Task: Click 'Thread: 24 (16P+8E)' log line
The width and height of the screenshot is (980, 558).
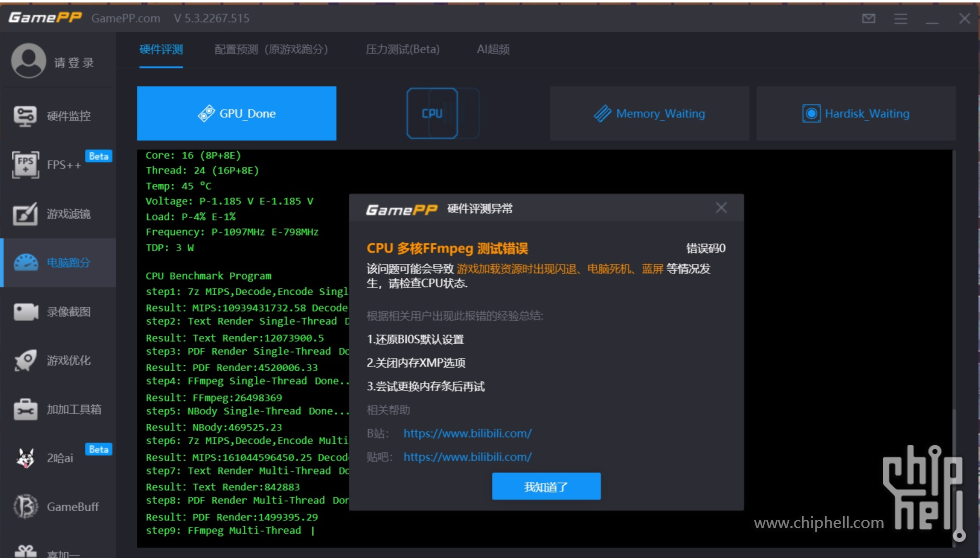Action: pyautogui.click(x=202, y=170)
